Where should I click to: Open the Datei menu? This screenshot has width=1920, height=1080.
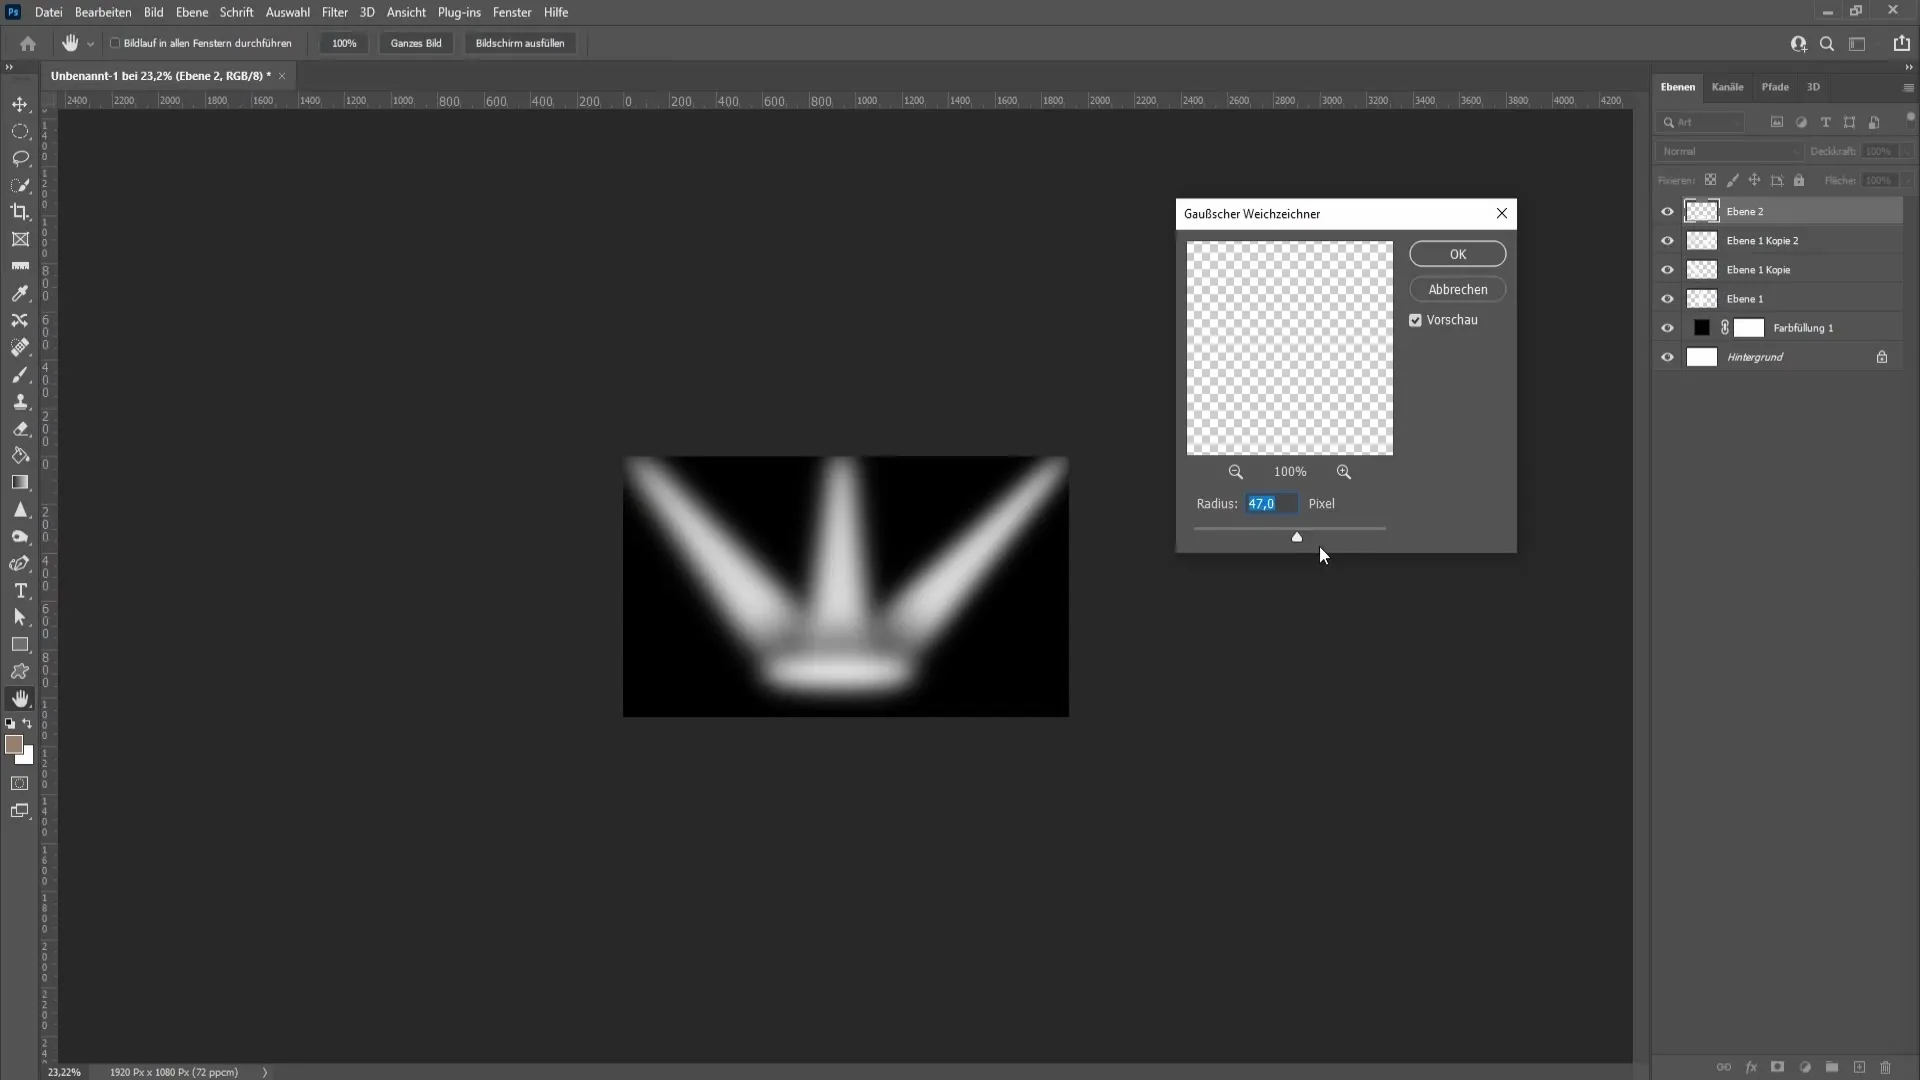click(48, 12)
